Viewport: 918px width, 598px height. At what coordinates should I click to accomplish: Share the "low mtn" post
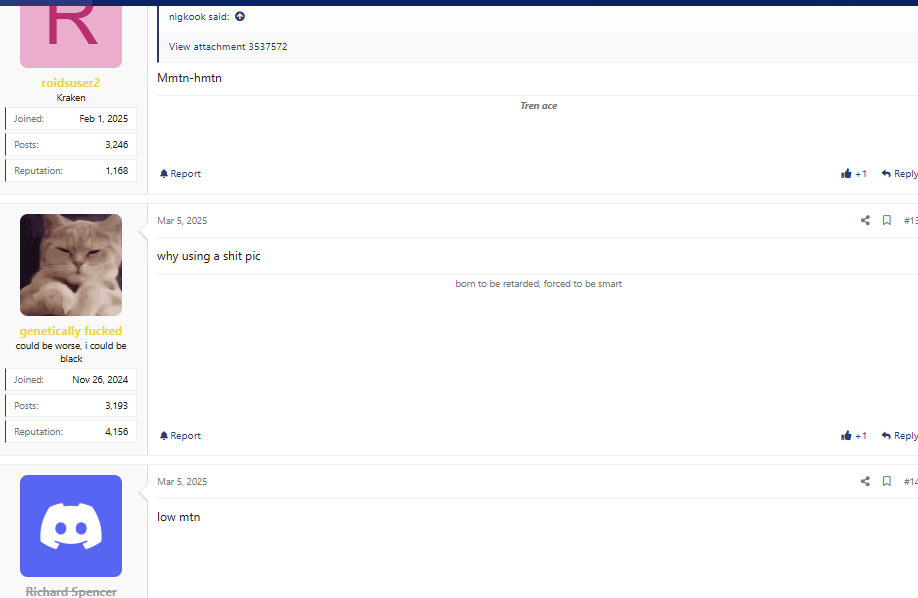[865, 481]
